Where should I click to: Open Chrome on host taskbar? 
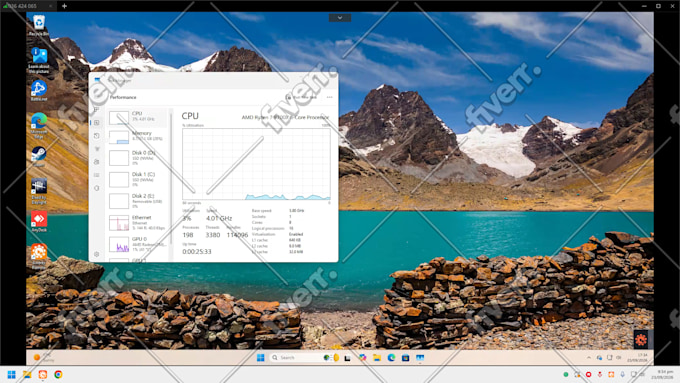coord(58,374)
